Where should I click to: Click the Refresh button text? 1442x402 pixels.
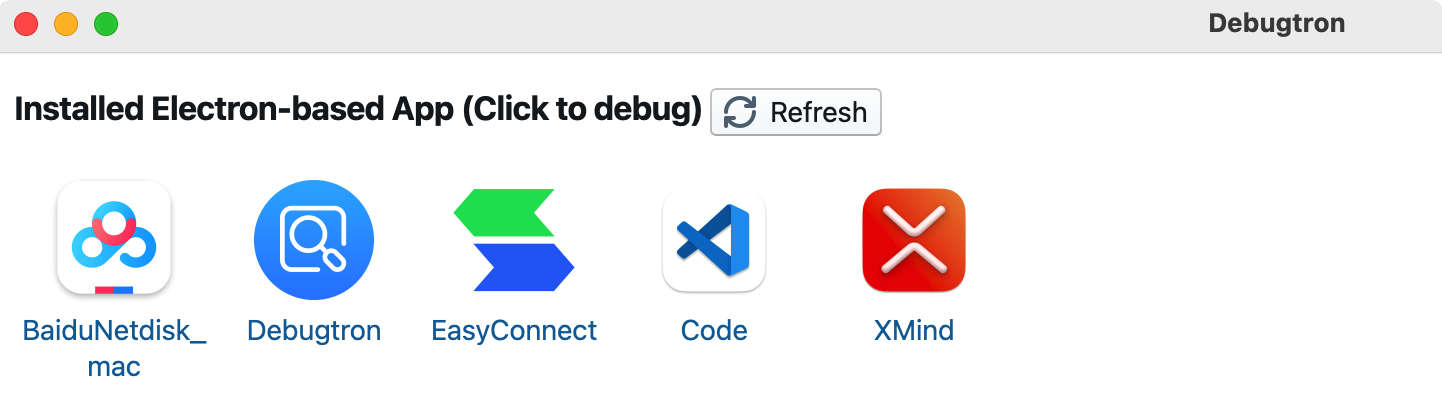pos(819,112)
